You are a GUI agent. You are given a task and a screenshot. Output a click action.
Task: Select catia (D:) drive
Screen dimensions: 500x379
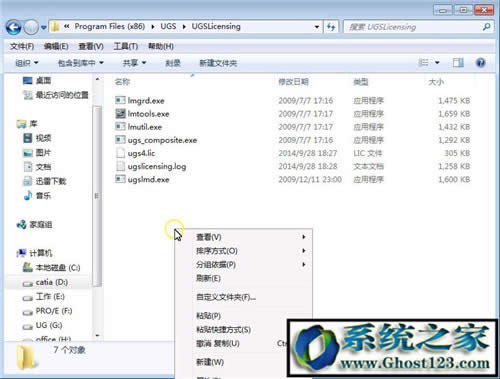[x=45, y=282]
